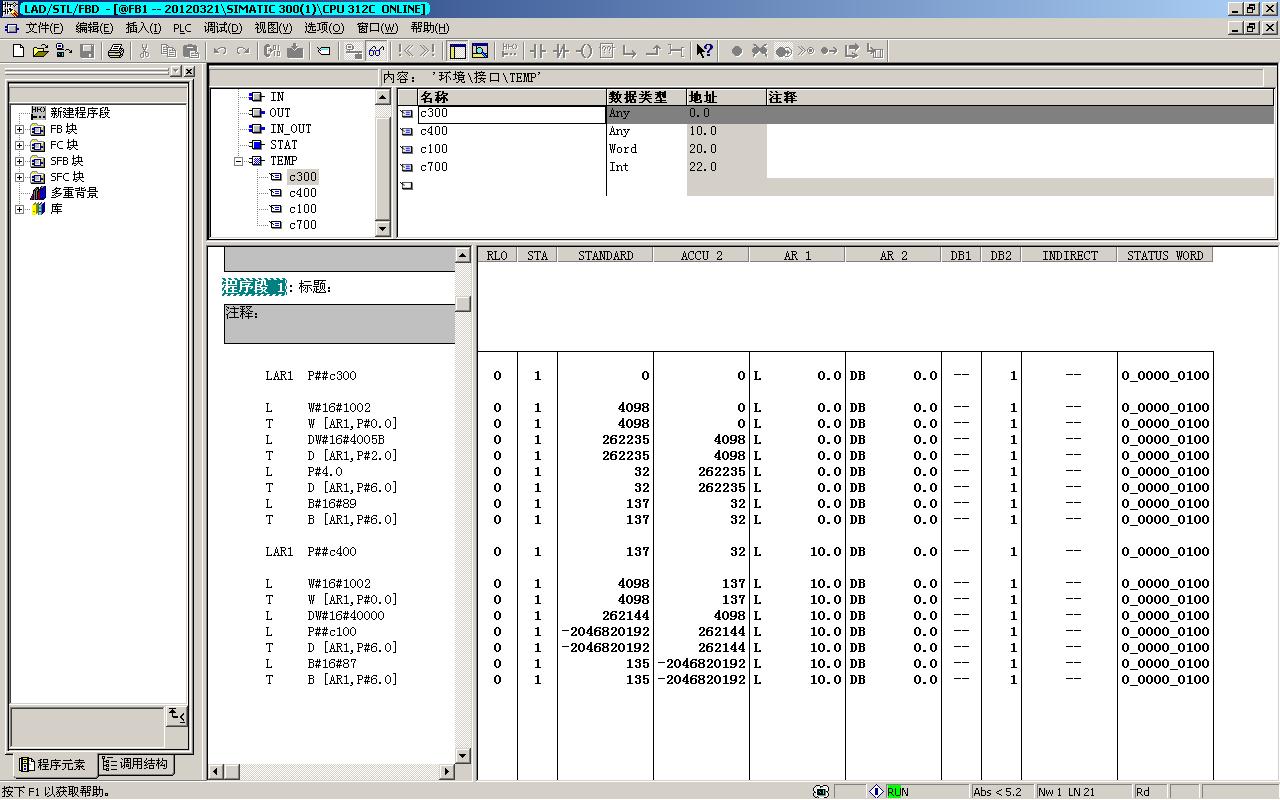Toggle the Overview pane icon

click(x=457, y=51)
